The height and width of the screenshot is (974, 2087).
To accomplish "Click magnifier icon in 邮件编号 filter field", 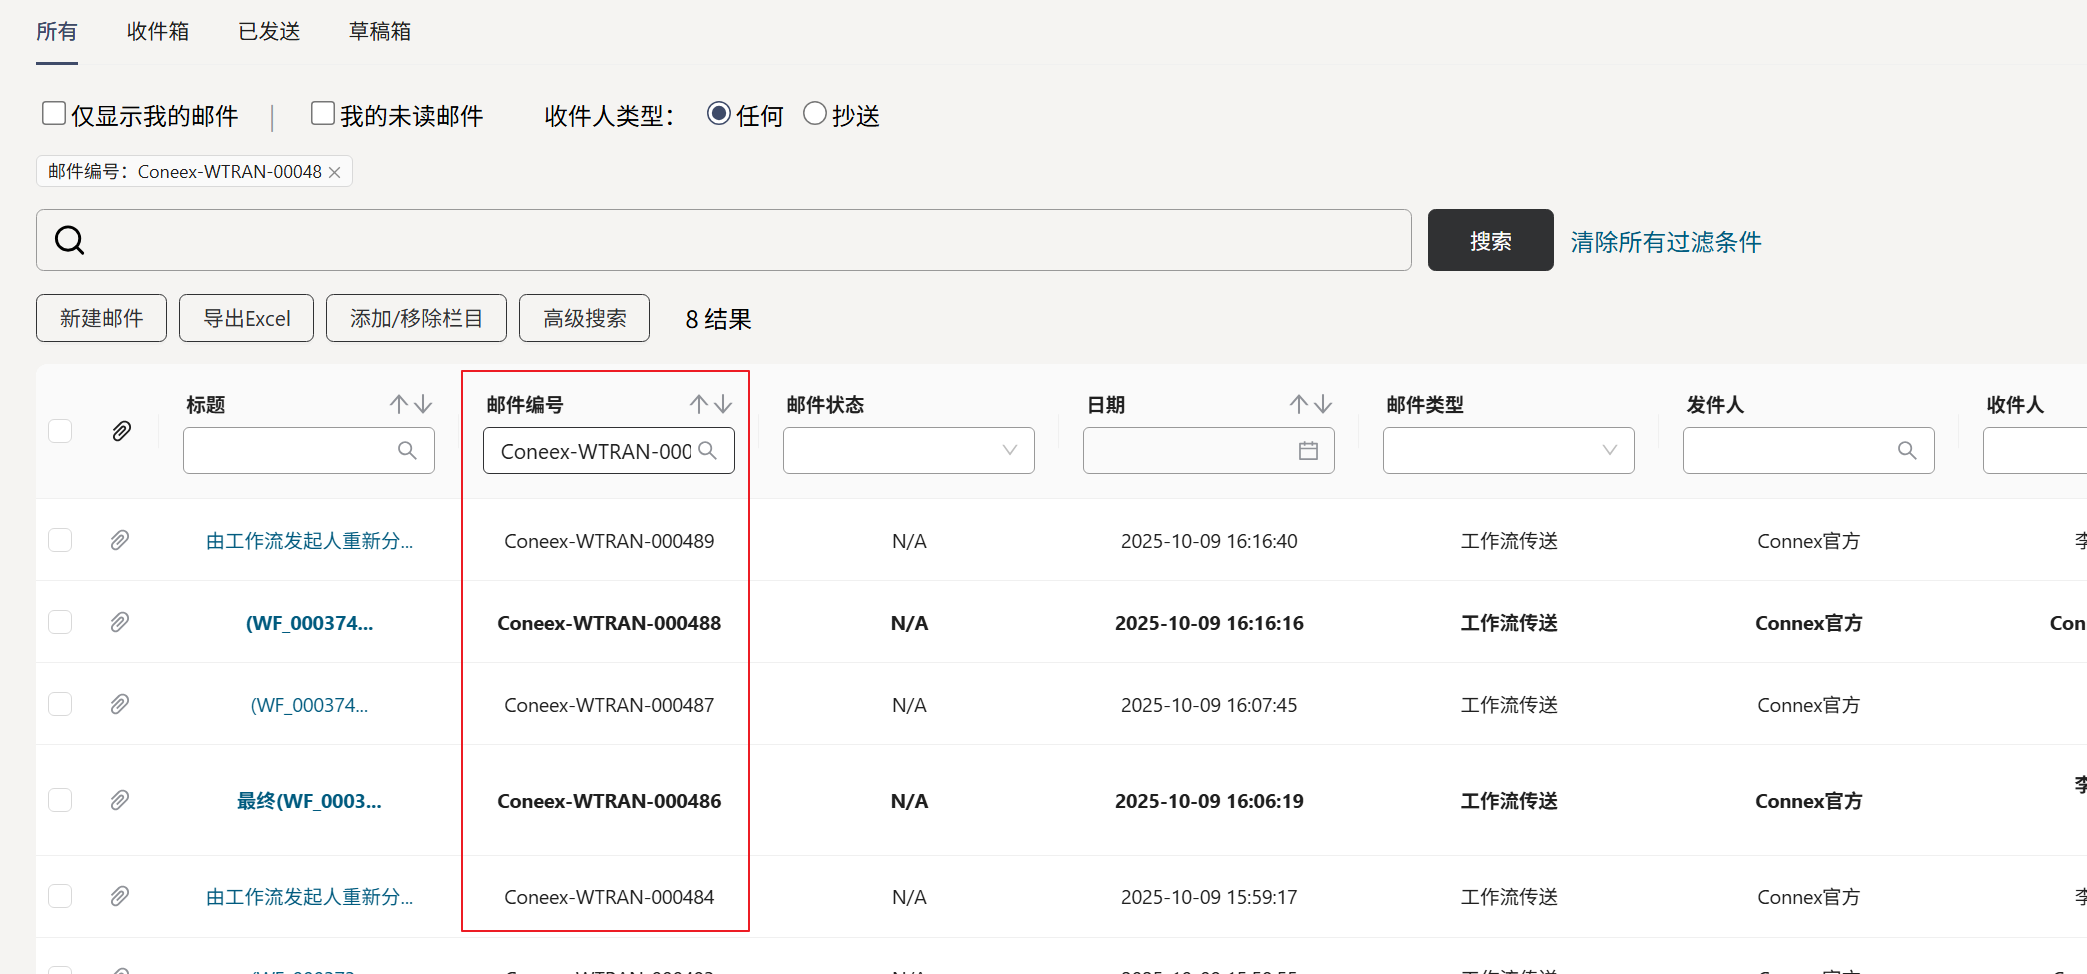I will (708, 451).
